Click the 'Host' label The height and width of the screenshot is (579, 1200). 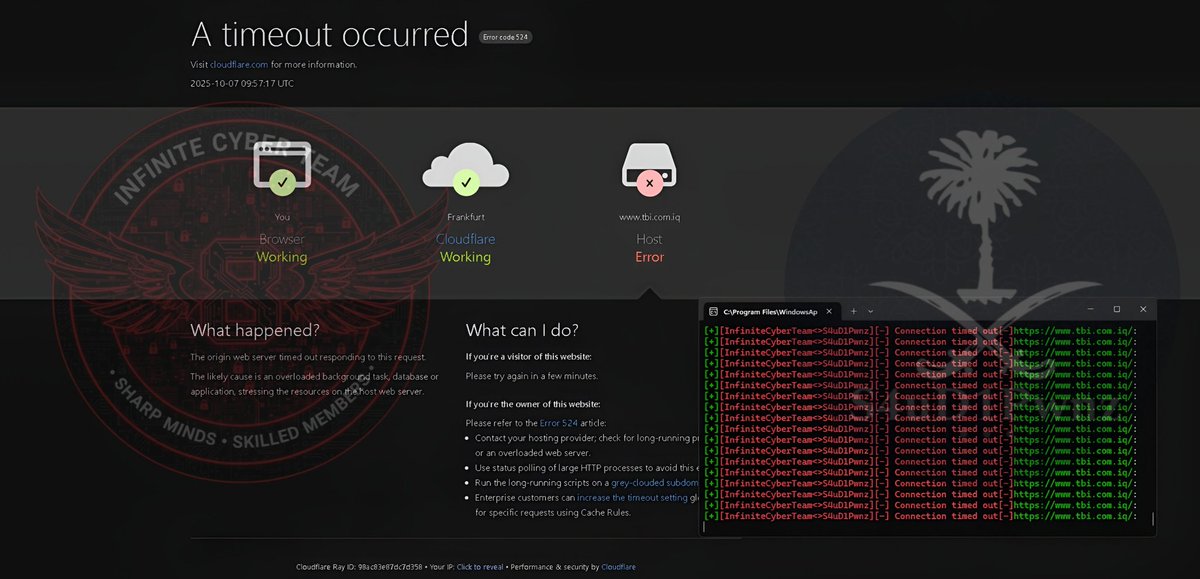pos(650,239)
